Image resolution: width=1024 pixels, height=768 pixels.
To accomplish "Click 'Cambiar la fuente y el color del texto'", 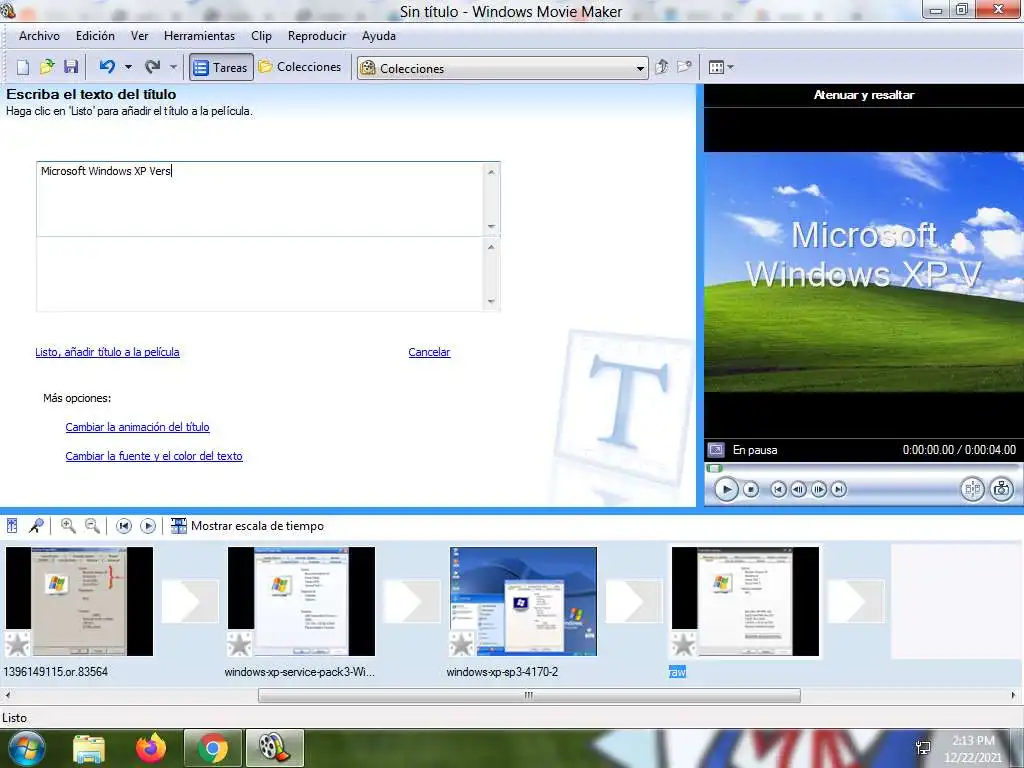I will pos(153,456).
